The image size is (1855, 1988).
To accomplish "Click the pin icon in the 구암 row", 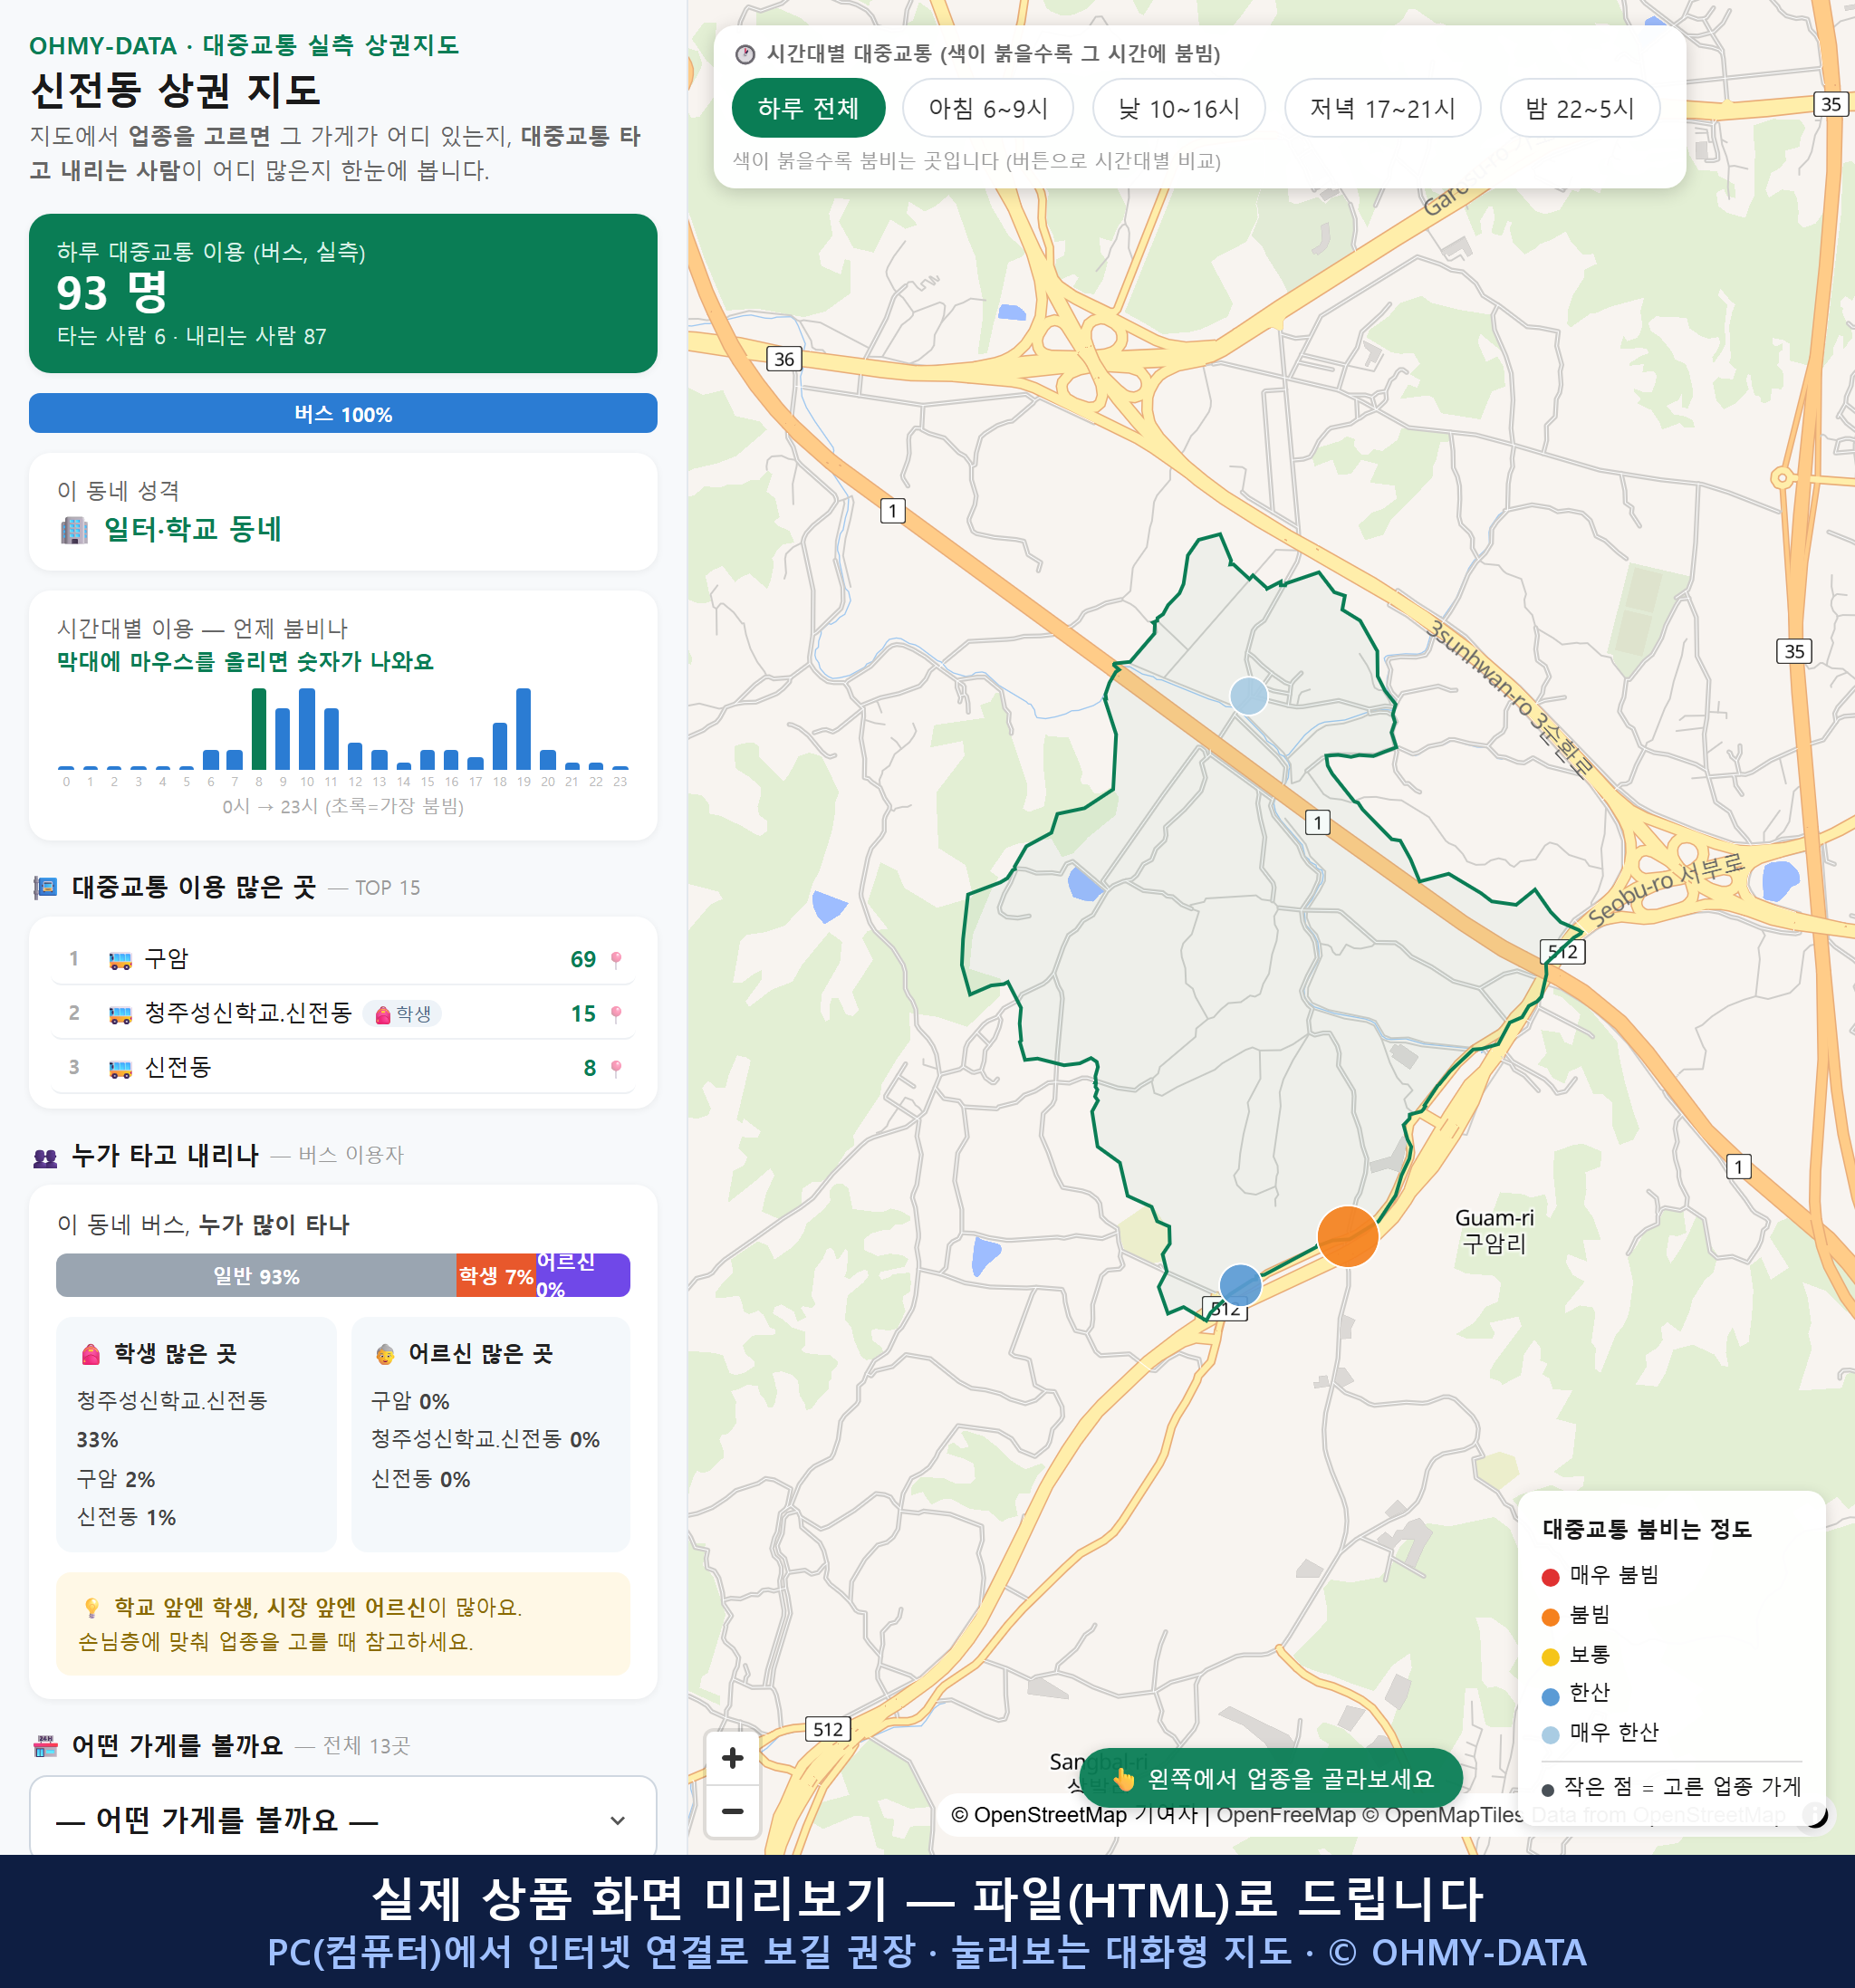I will coord(616,959).
